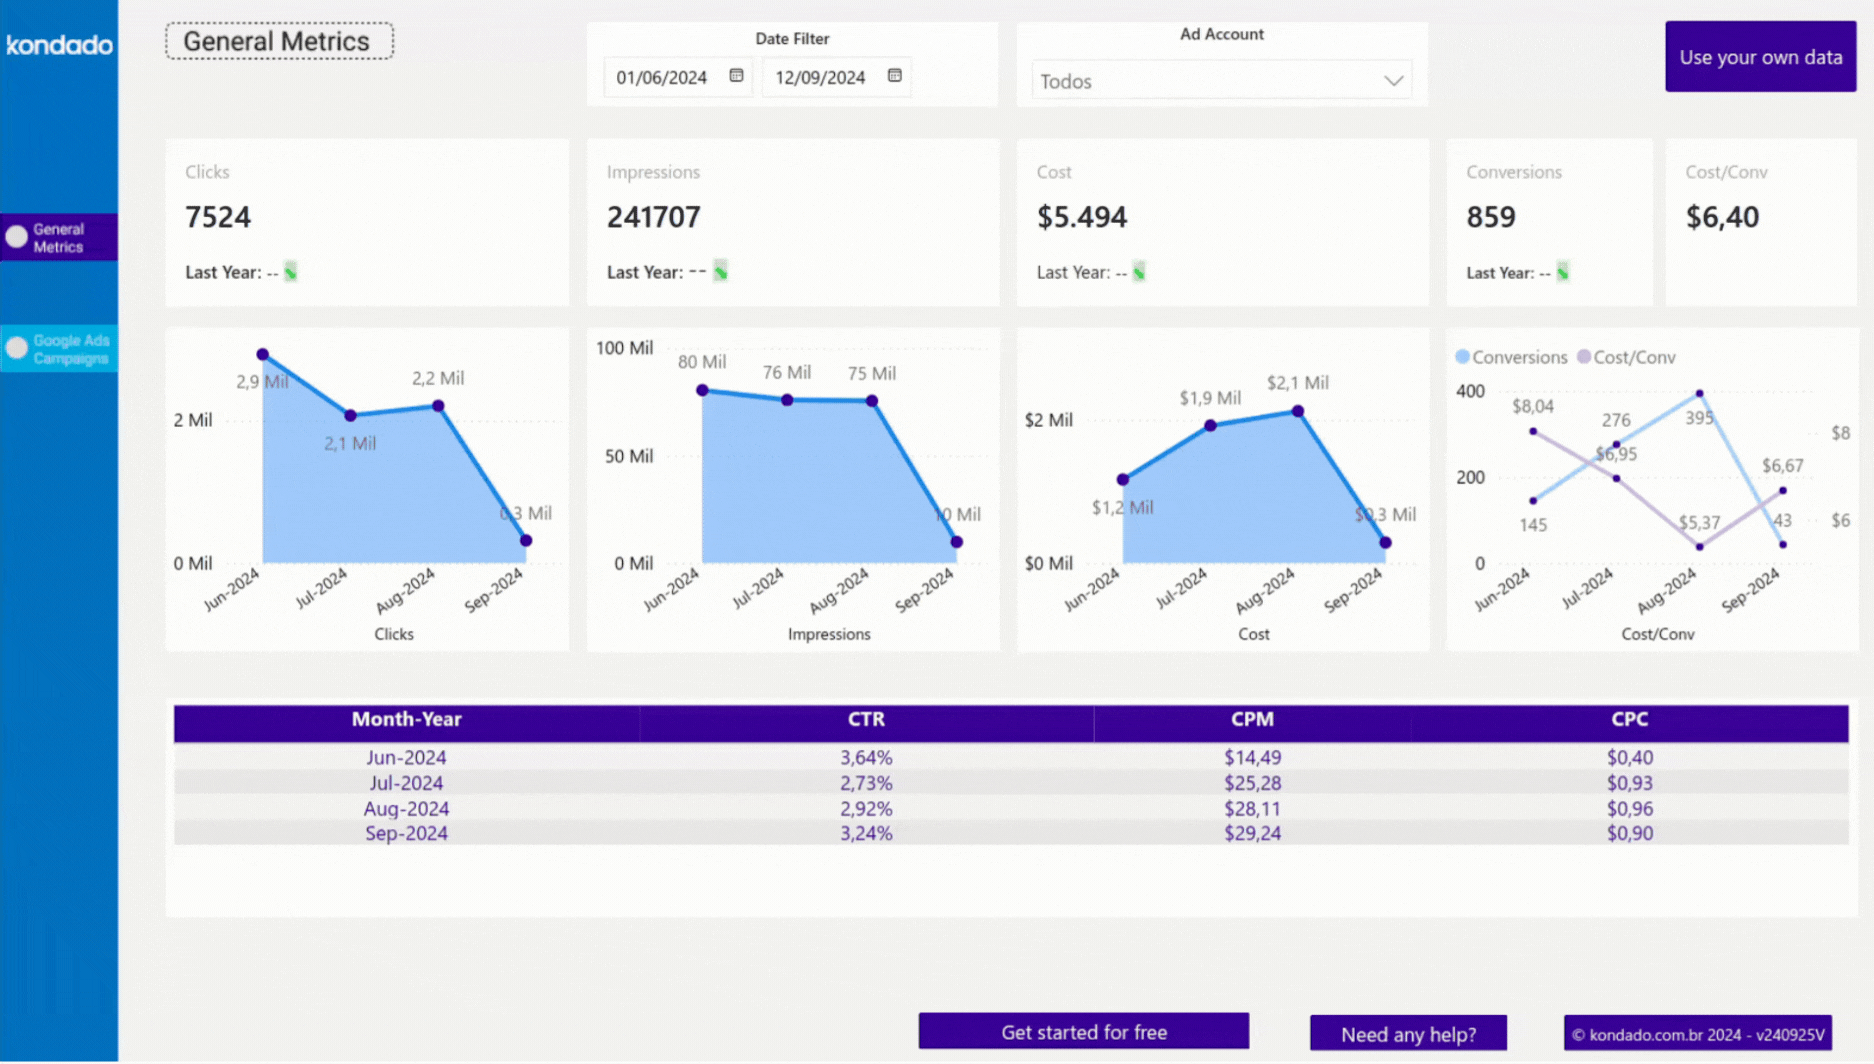Click the Use your own data button
The height and width of the screenshot is (1064, 1874).
1760,57
